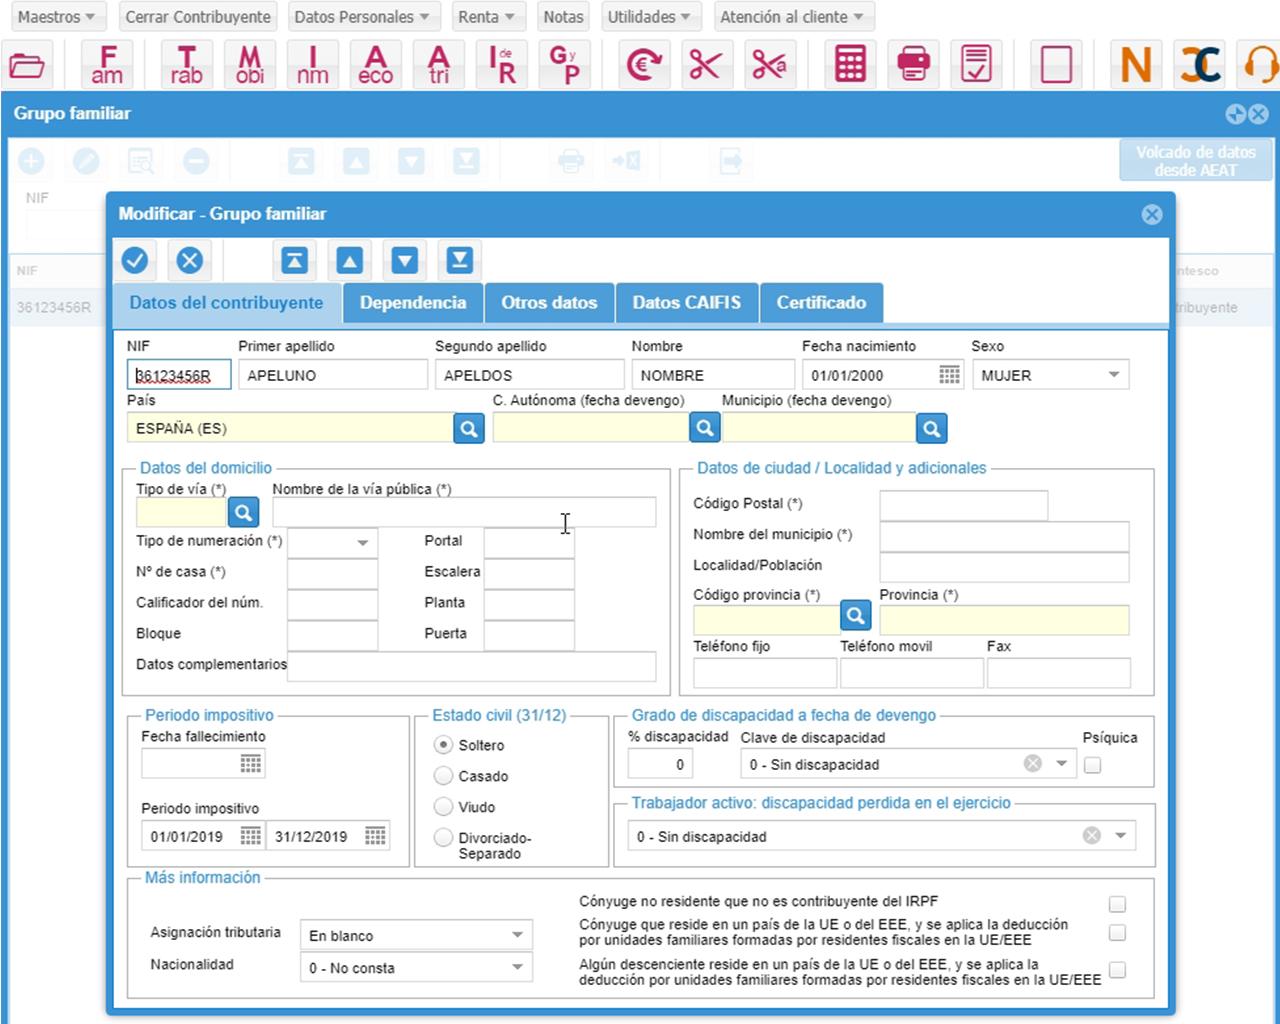Viewport: 1280px width, 1024px height.
Task: Open the Renta menu
Action: click(486, 17)
